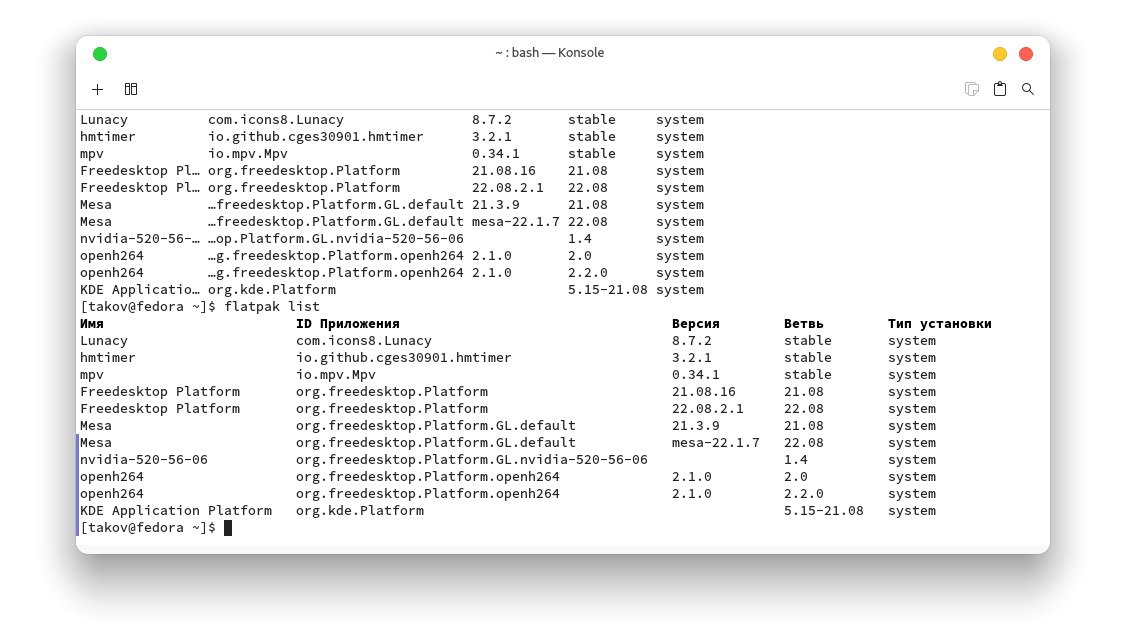Open search with the magnifier icon

(1028, 89)
